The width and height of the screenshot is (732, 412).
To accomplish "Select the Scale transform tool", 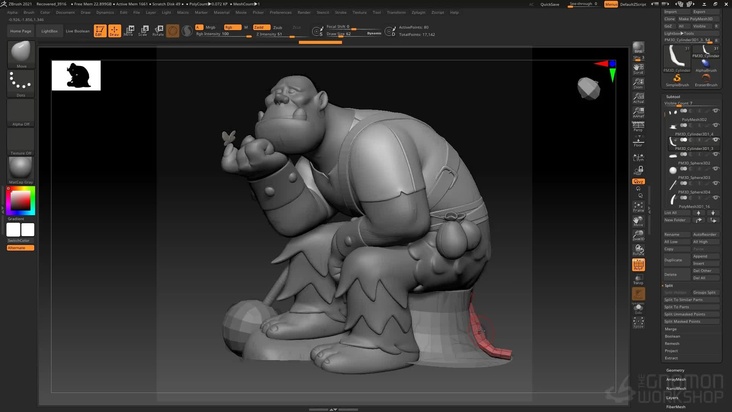I will (144, 31).
